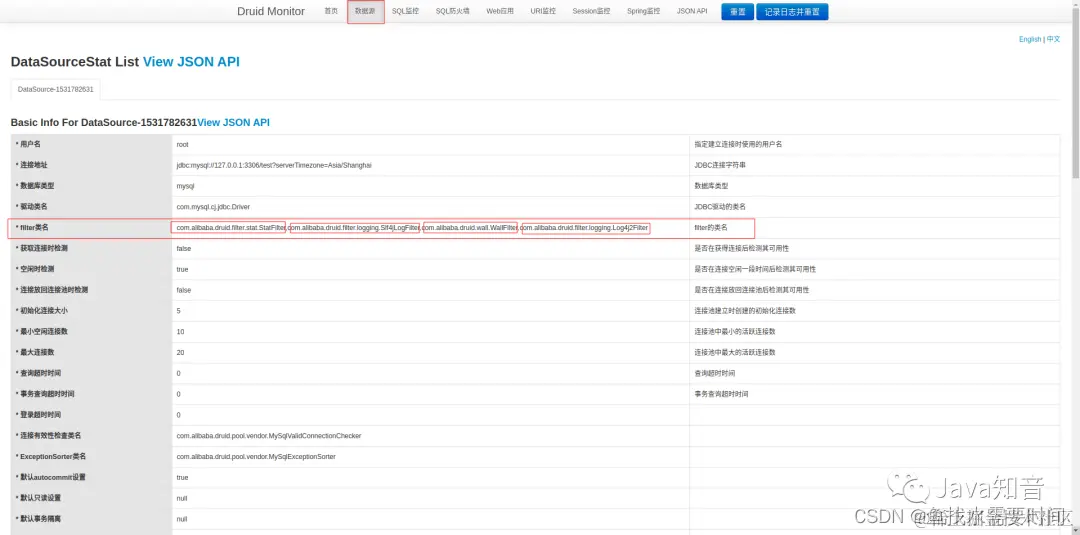
Task: Click the ExceptionSorter类名 row label
Action: click(x=53, y=457)
